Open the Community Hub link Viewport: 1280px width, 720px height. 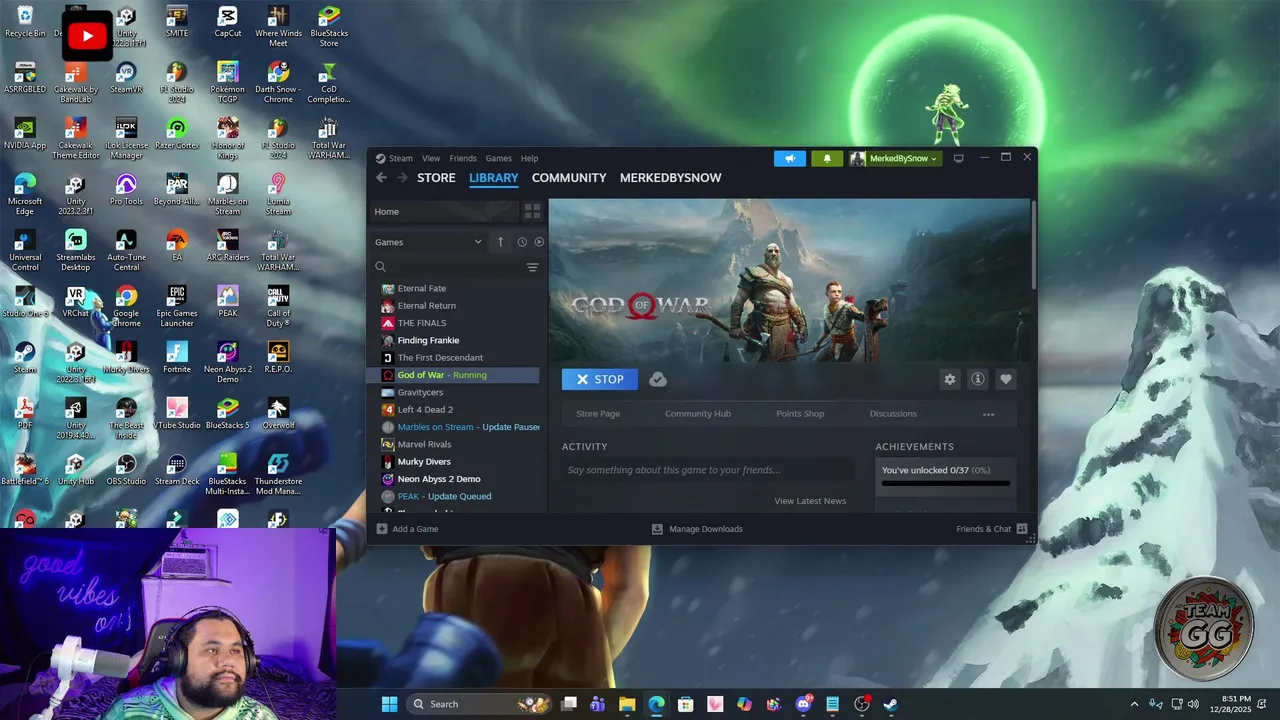pos(698,414)
